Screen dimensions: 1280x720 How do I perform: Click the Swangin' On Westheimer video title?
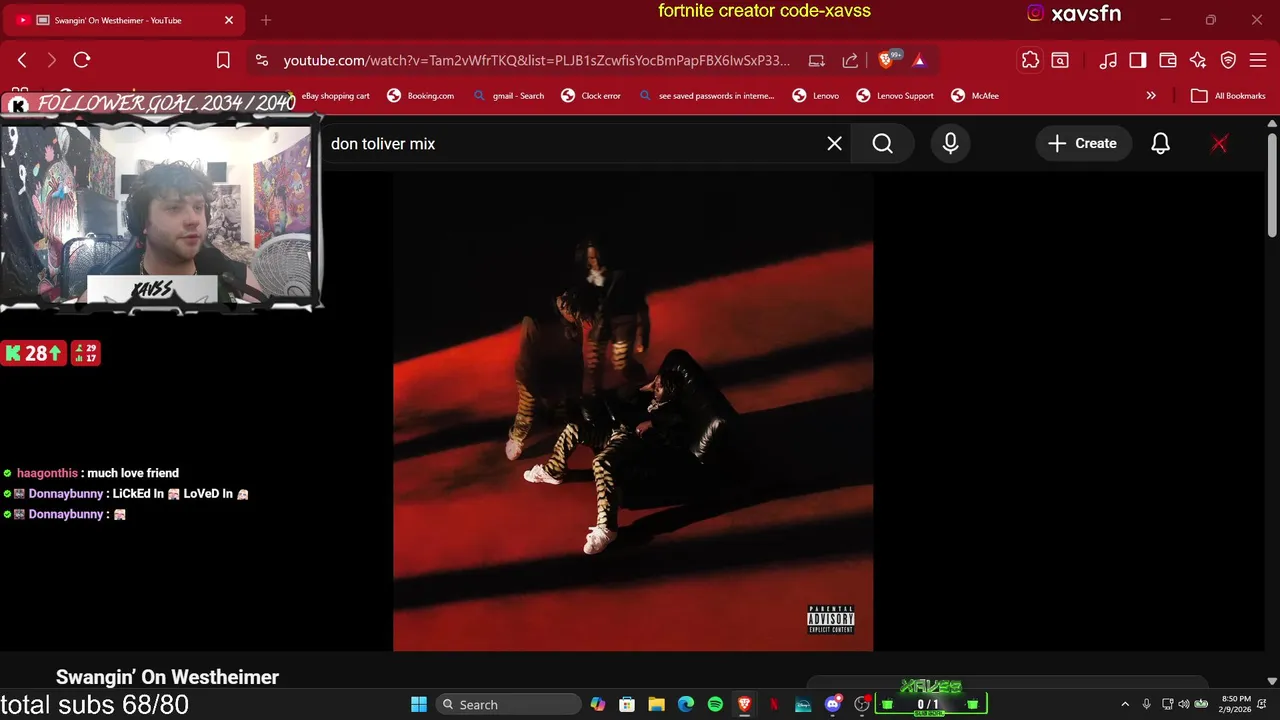pos(168,678)
